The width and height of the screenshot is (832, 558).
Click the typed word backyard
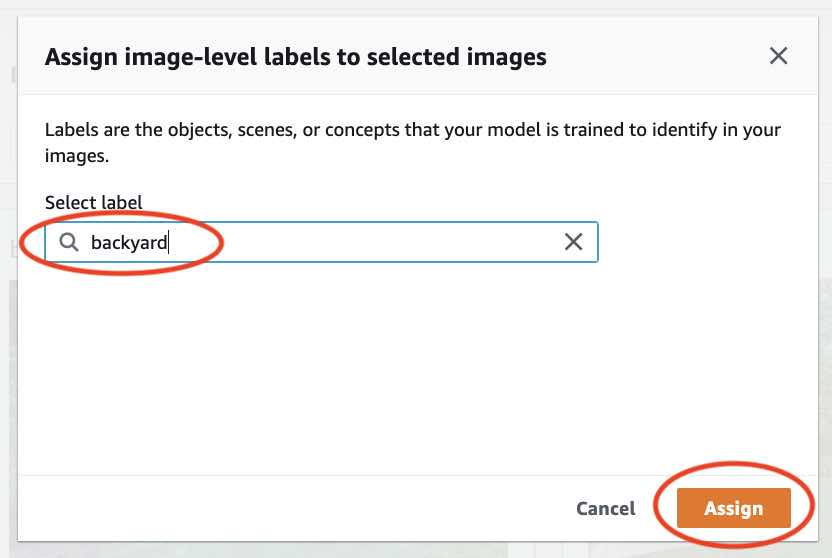(129, 242)
